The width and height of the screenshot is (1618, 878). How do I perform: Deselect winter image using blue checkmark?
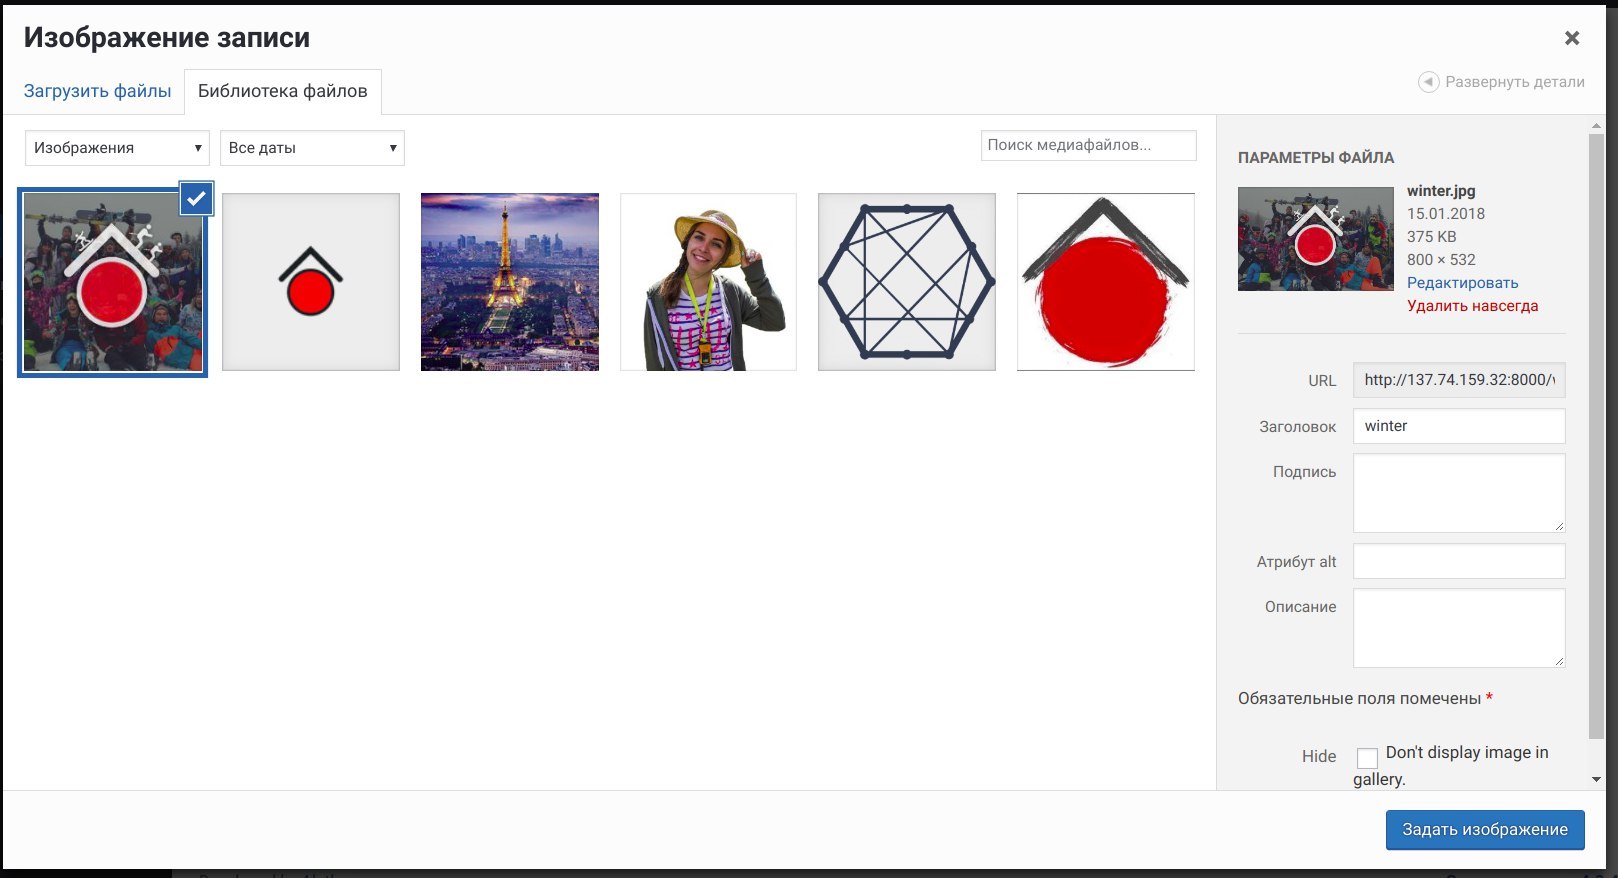pyautogui.click(x=197, y=199)
